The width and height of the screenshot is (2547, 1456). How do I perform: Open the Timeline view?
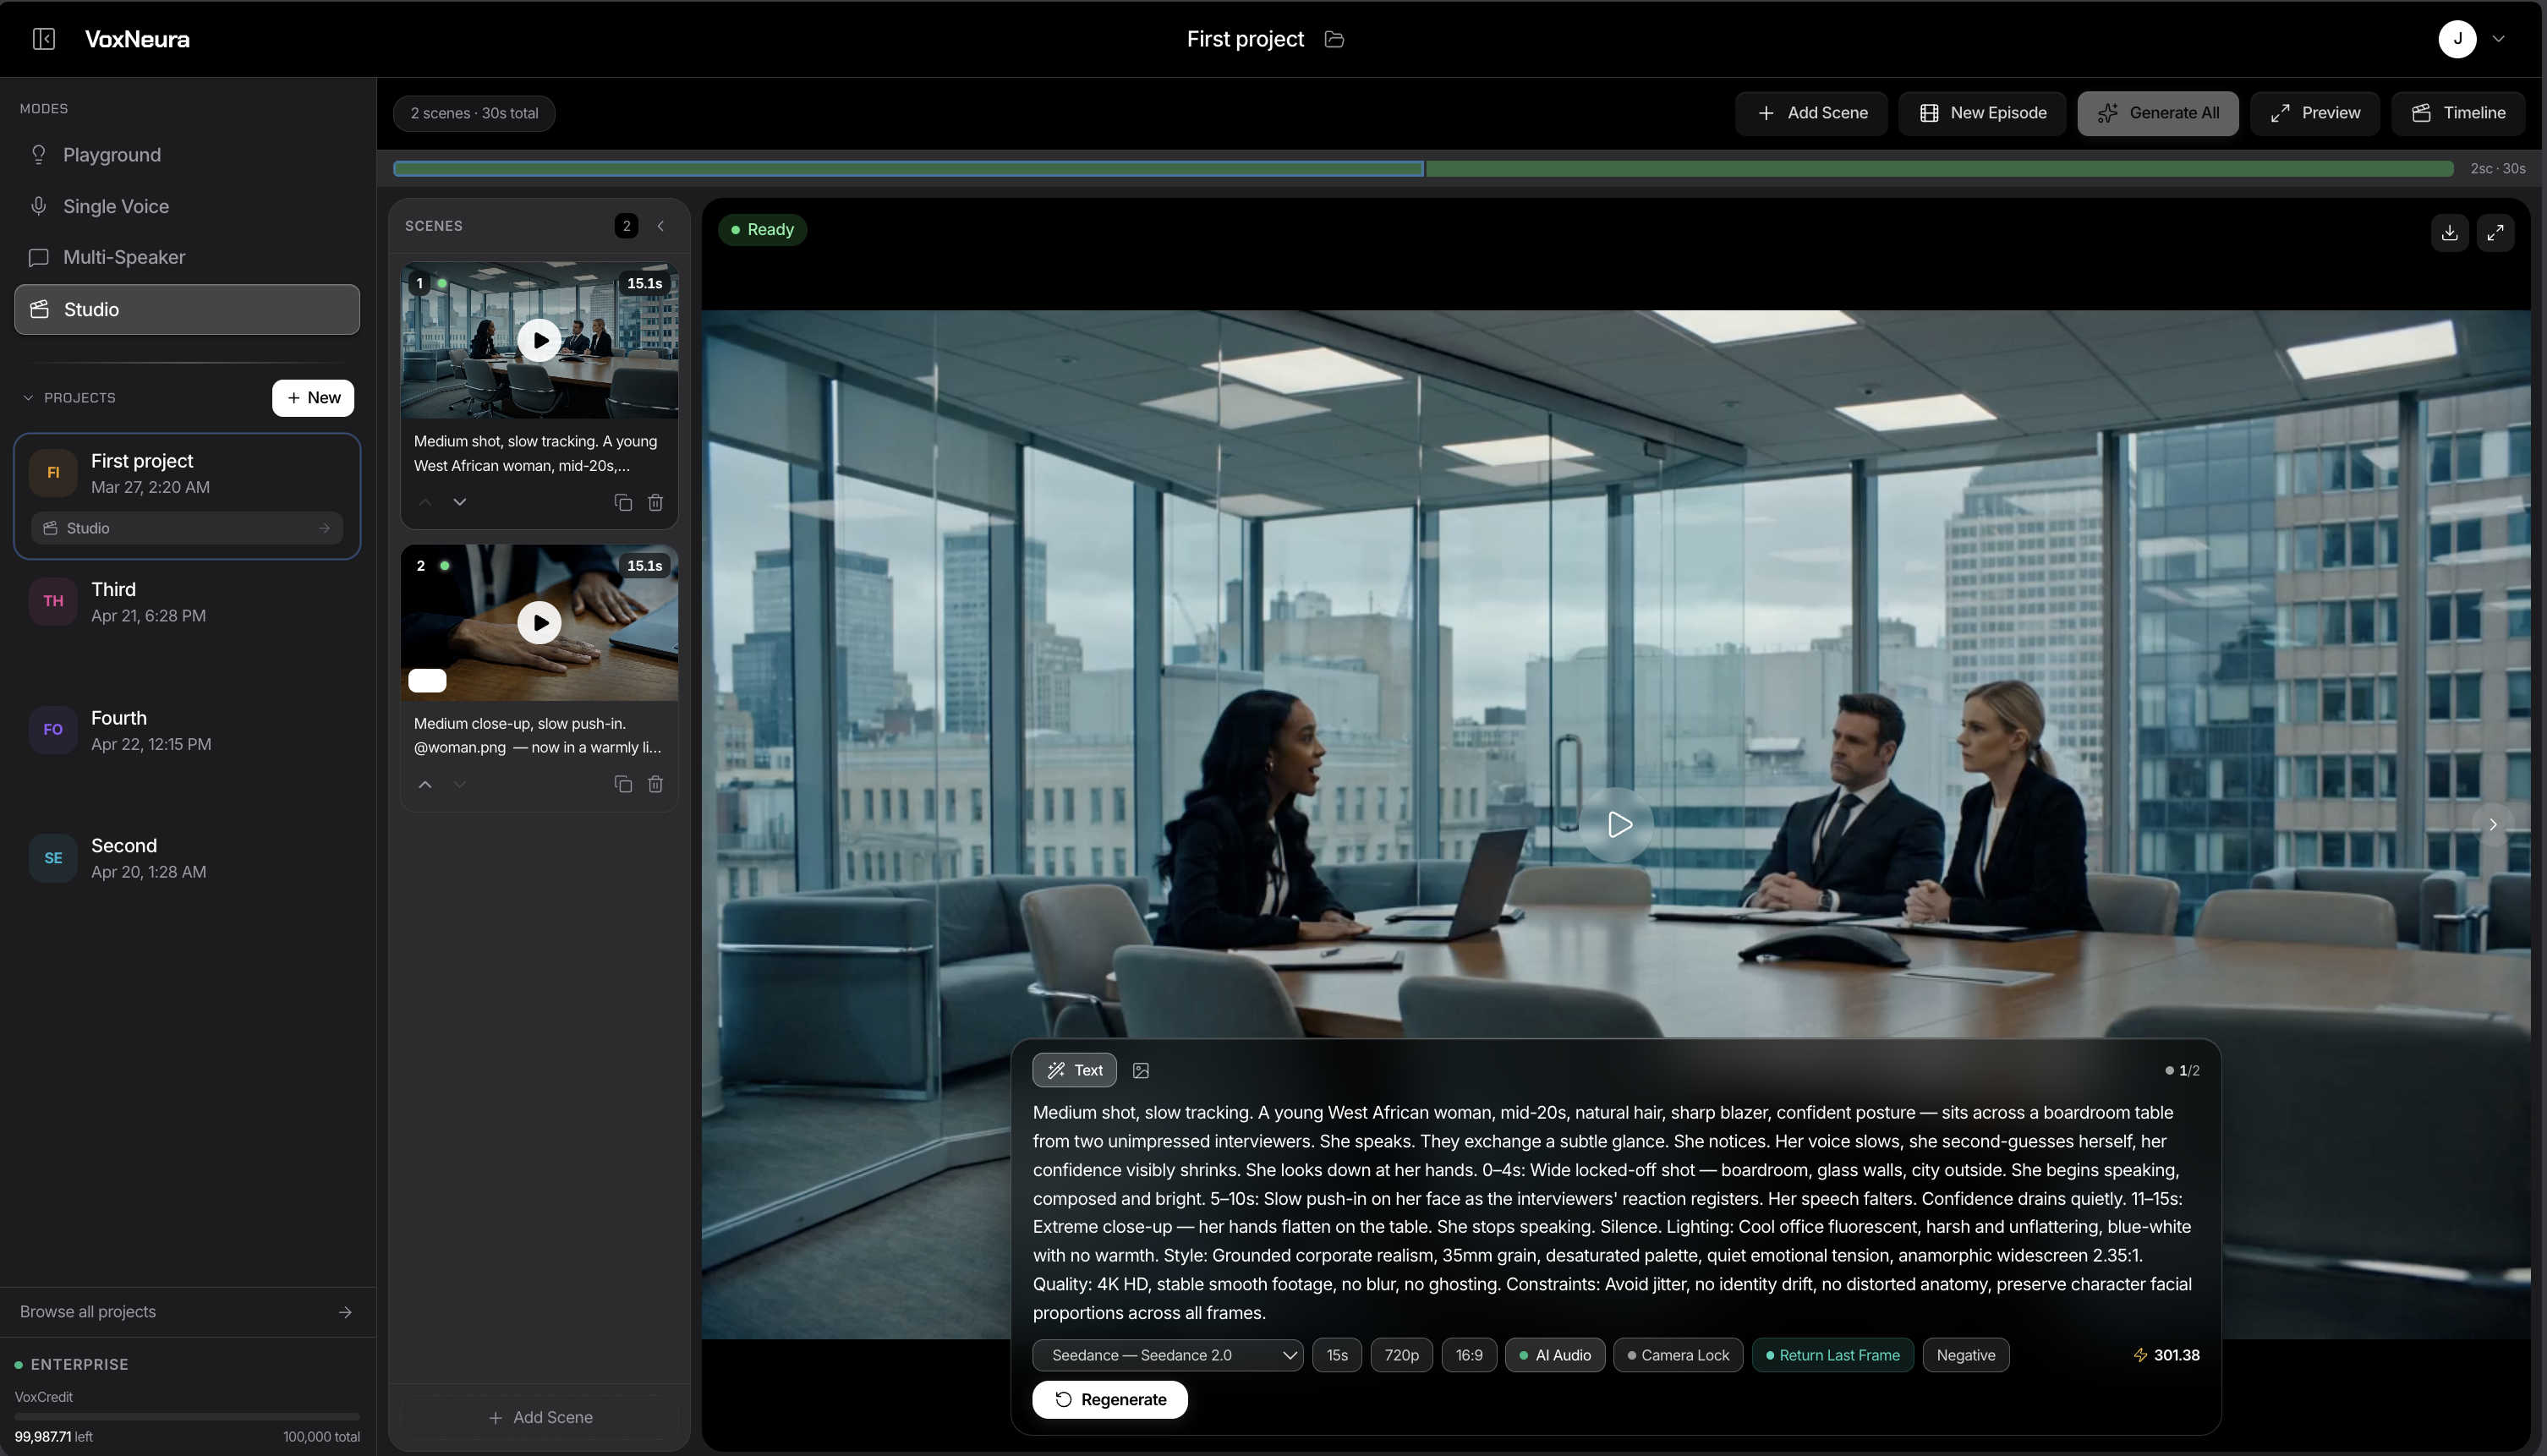coord(2458,113)
